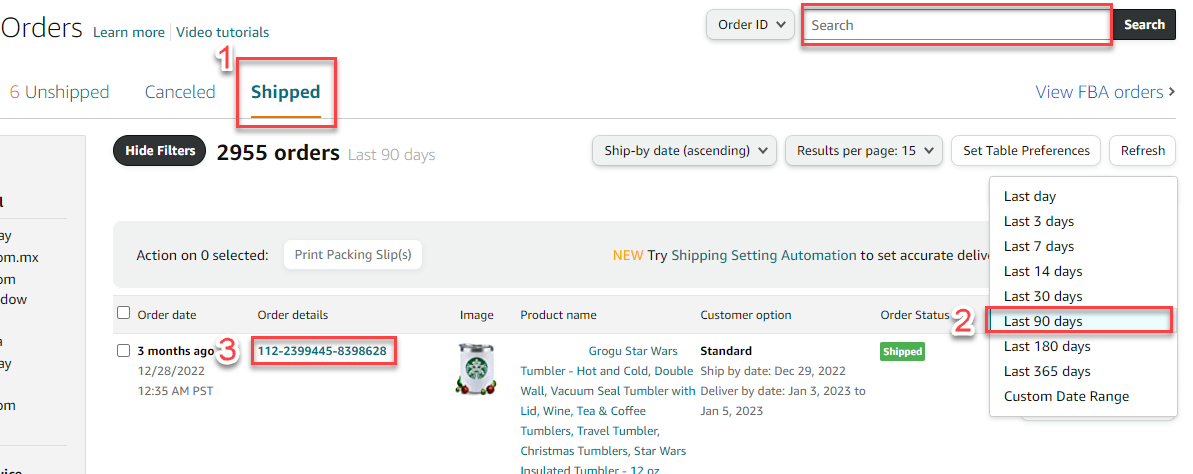Click the Set Table Preferences button

[x=1026, y=151]
